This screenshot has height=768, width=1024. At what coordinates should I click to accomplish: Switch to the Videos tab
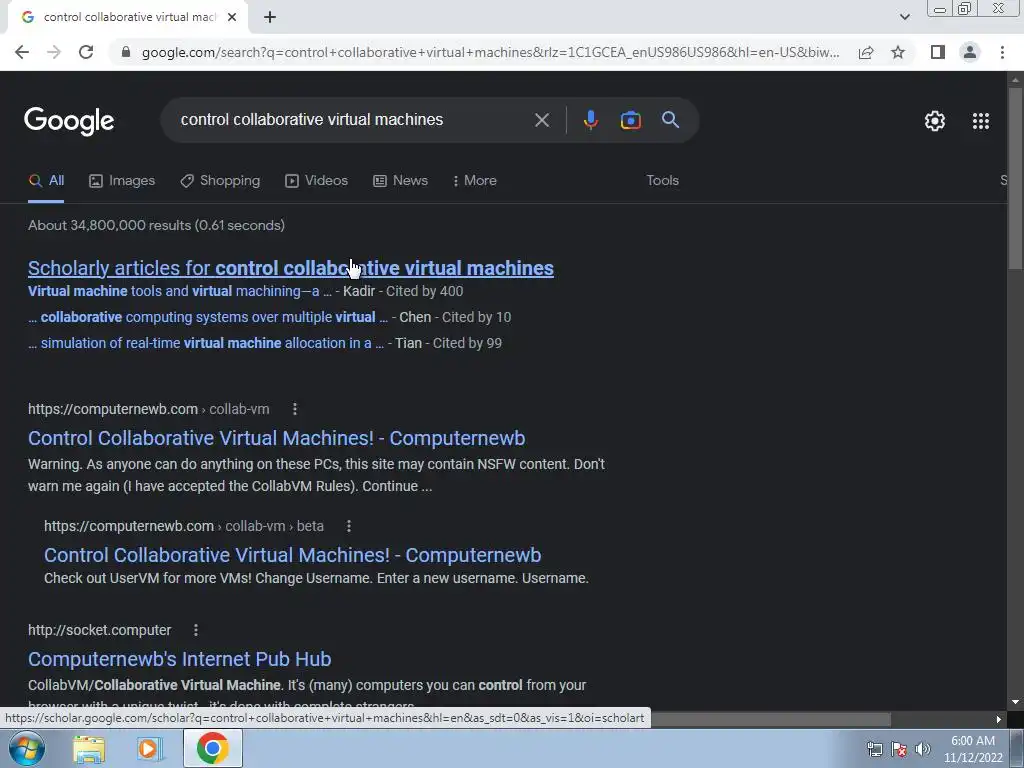pos(317,181)
